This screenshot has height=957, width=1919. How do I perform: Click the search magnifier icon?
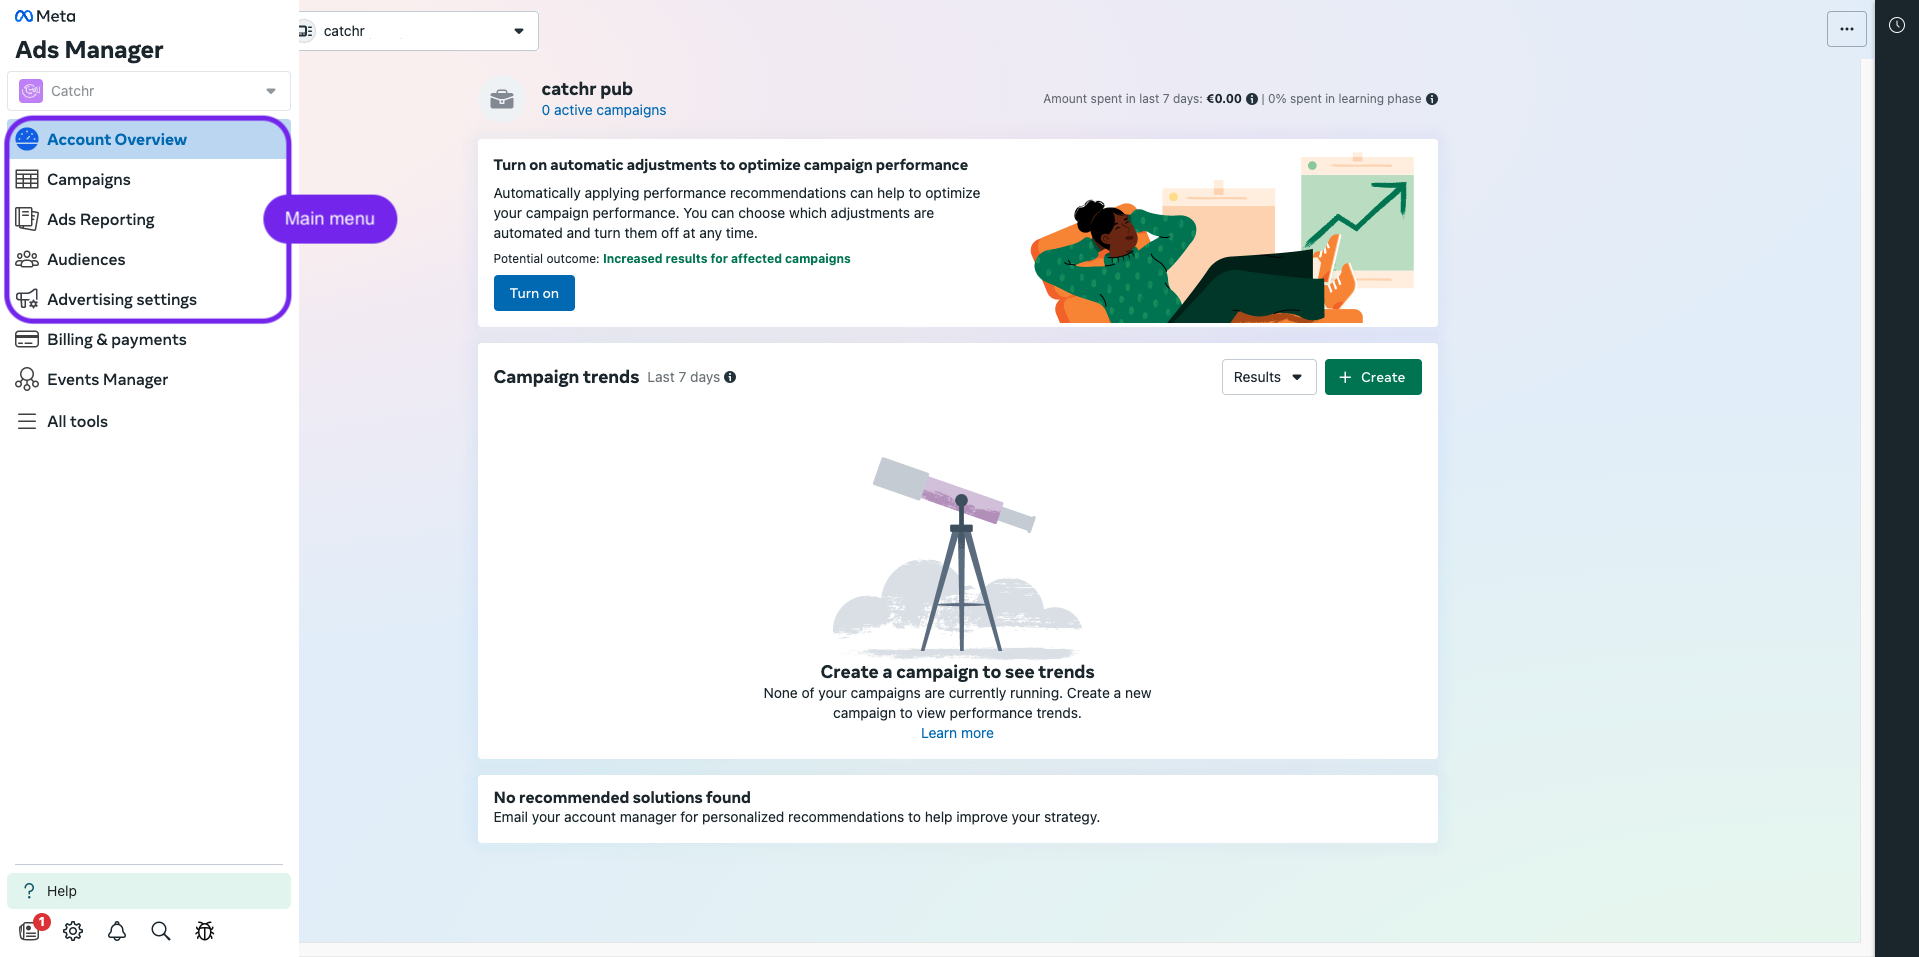(161, 931)
